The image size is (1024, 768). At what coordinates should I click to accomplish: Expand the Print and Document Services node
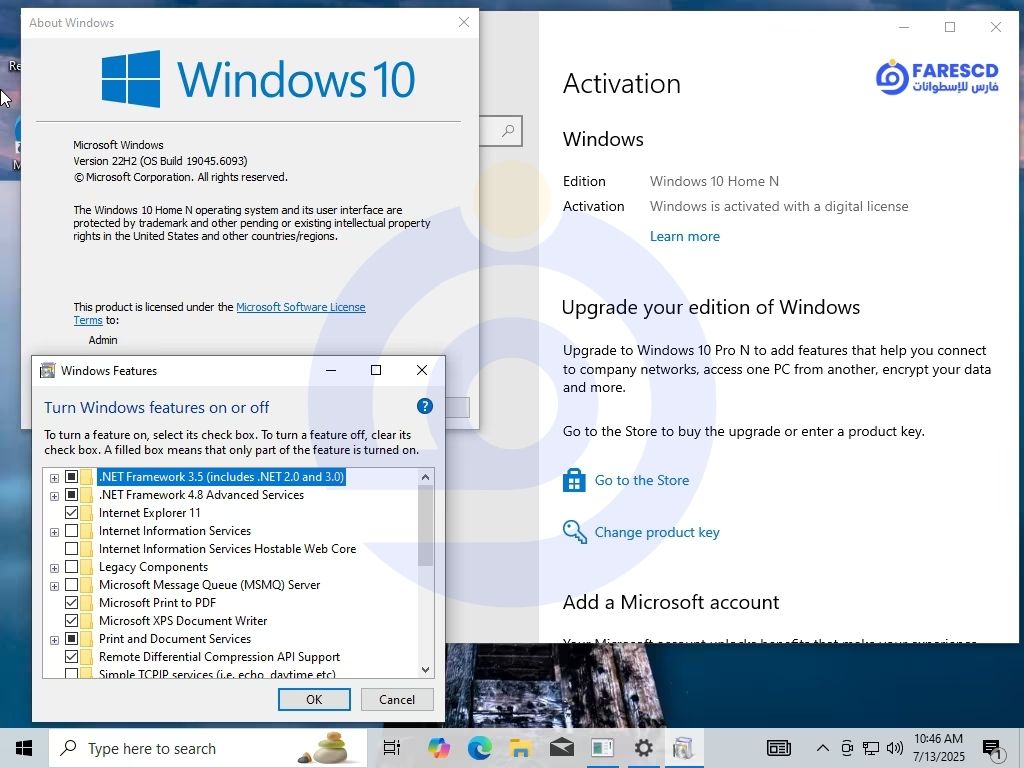[54, 640]
